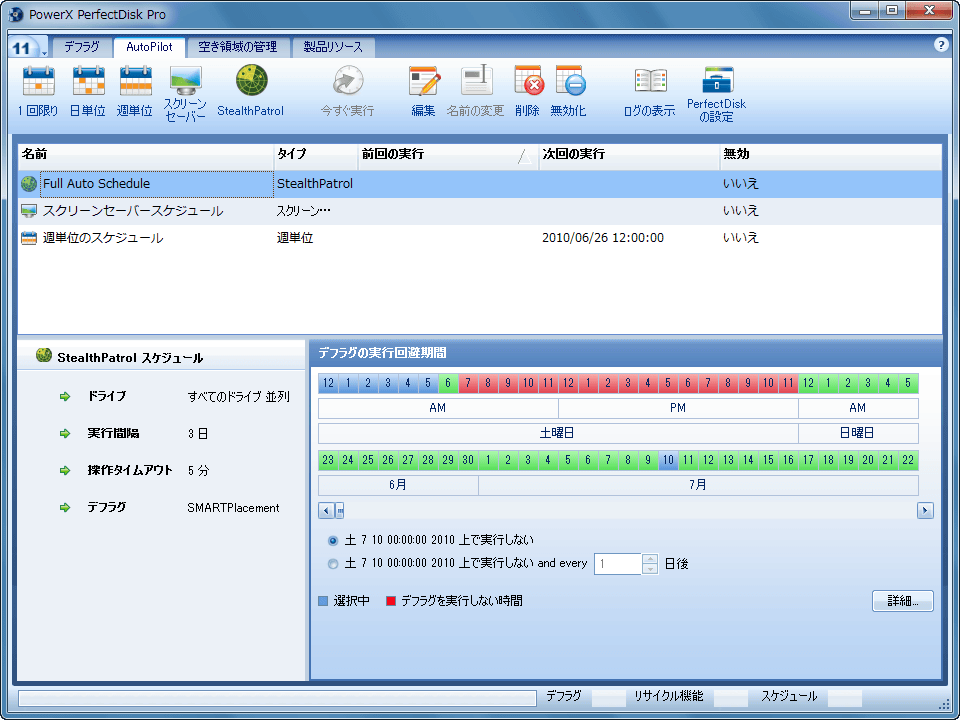The height and width of the screenshot is (720, 960).
Task: Click the 削除 delete icon
Action: 527,91
